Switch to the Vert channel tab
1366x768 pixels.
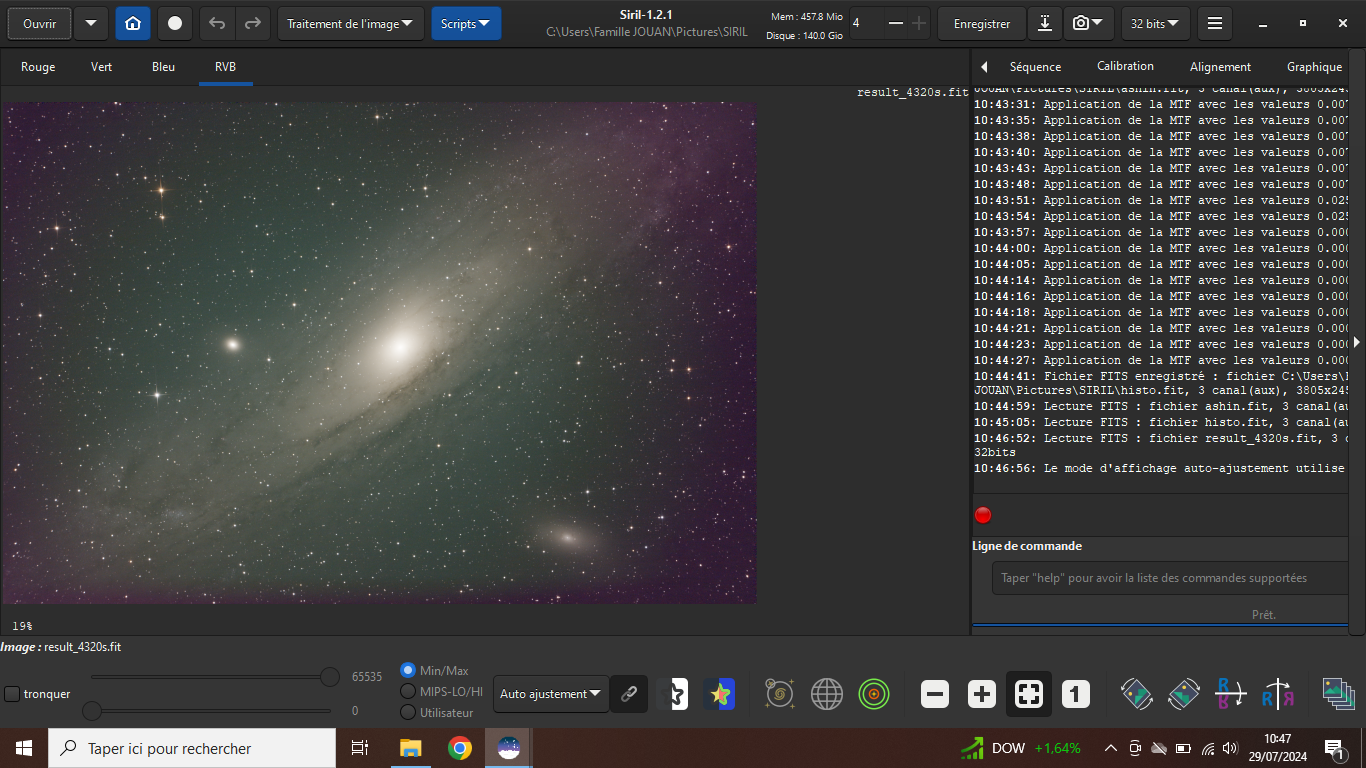[x=102, y=67]
